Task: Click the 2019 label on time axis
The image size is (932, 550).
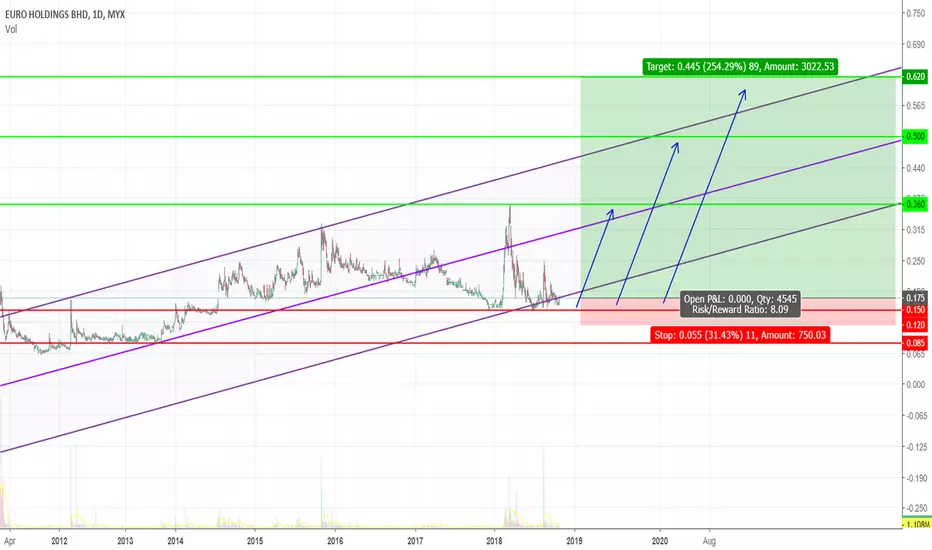Action: tap(574, 541)
